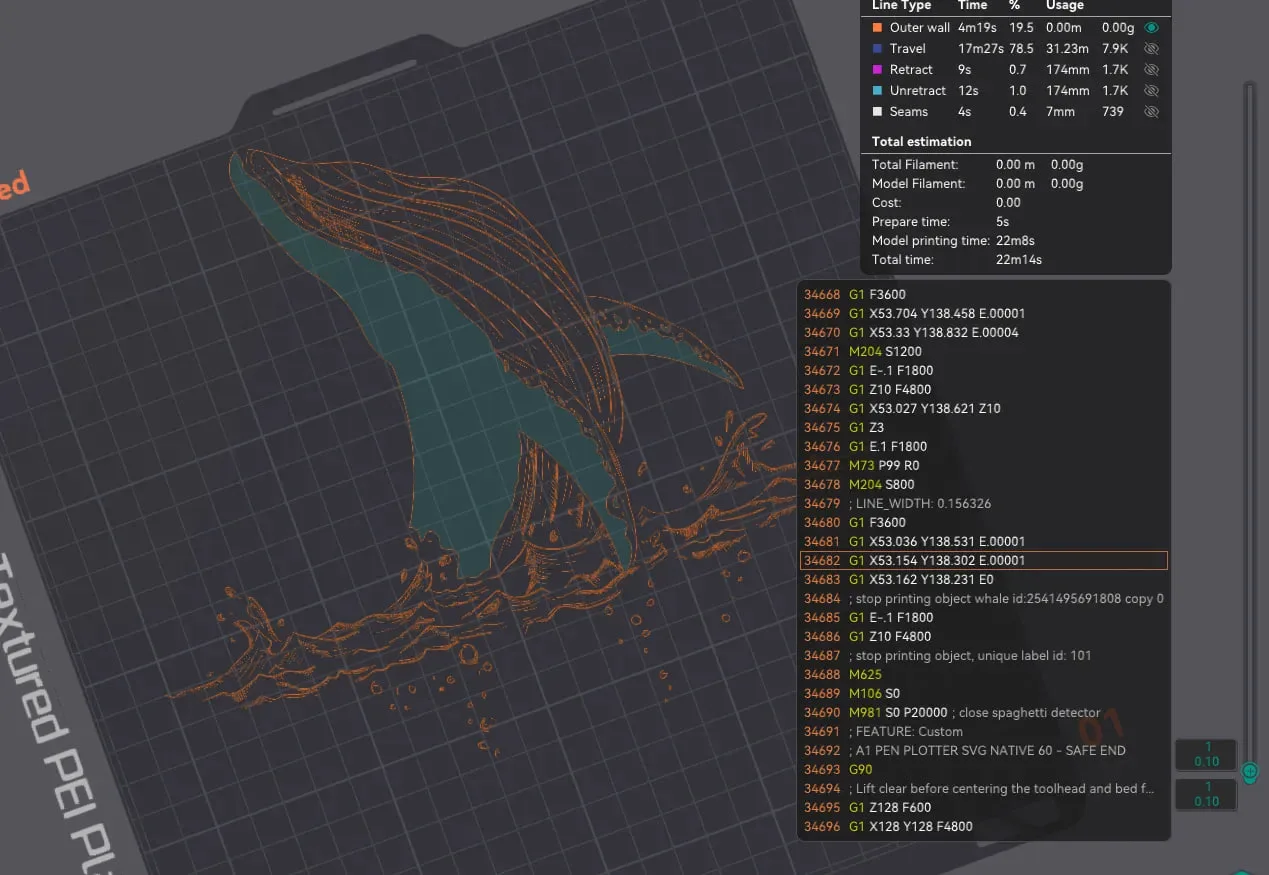Select FEATURE: Custom comment line
The width and height of the screenshot is (1269, 875).
(983, 732)
